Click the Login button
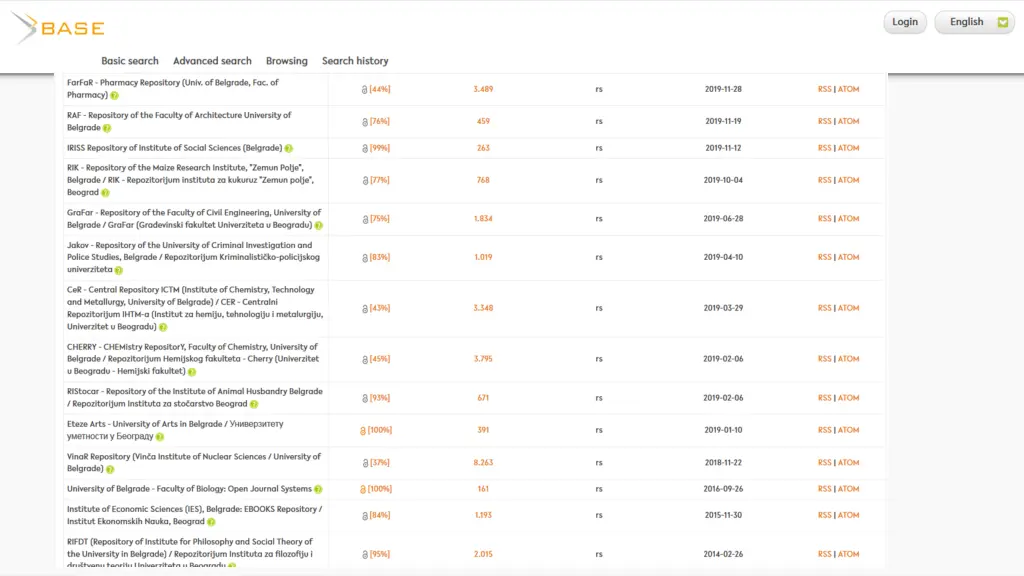The image size is (1024, 576). point(905,22)
